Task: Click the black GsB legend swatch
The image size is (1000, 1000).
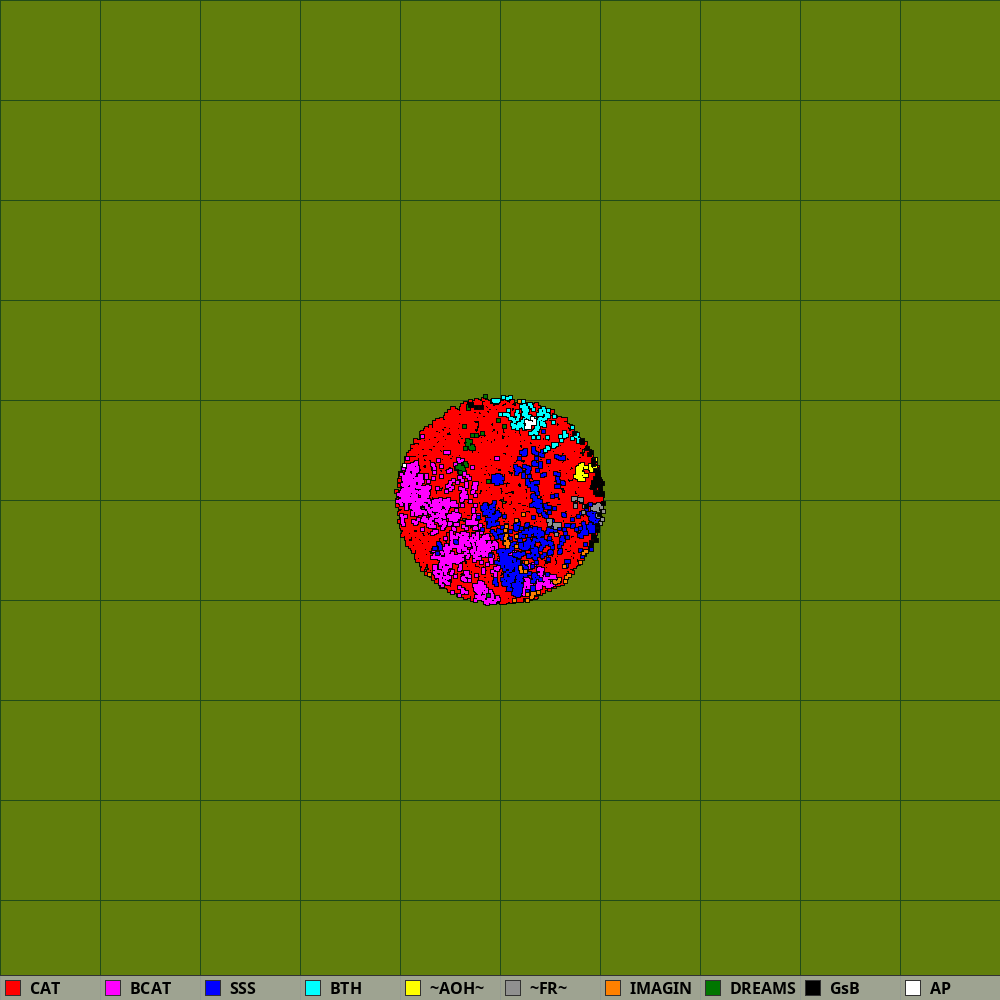Action: [813, 988]
